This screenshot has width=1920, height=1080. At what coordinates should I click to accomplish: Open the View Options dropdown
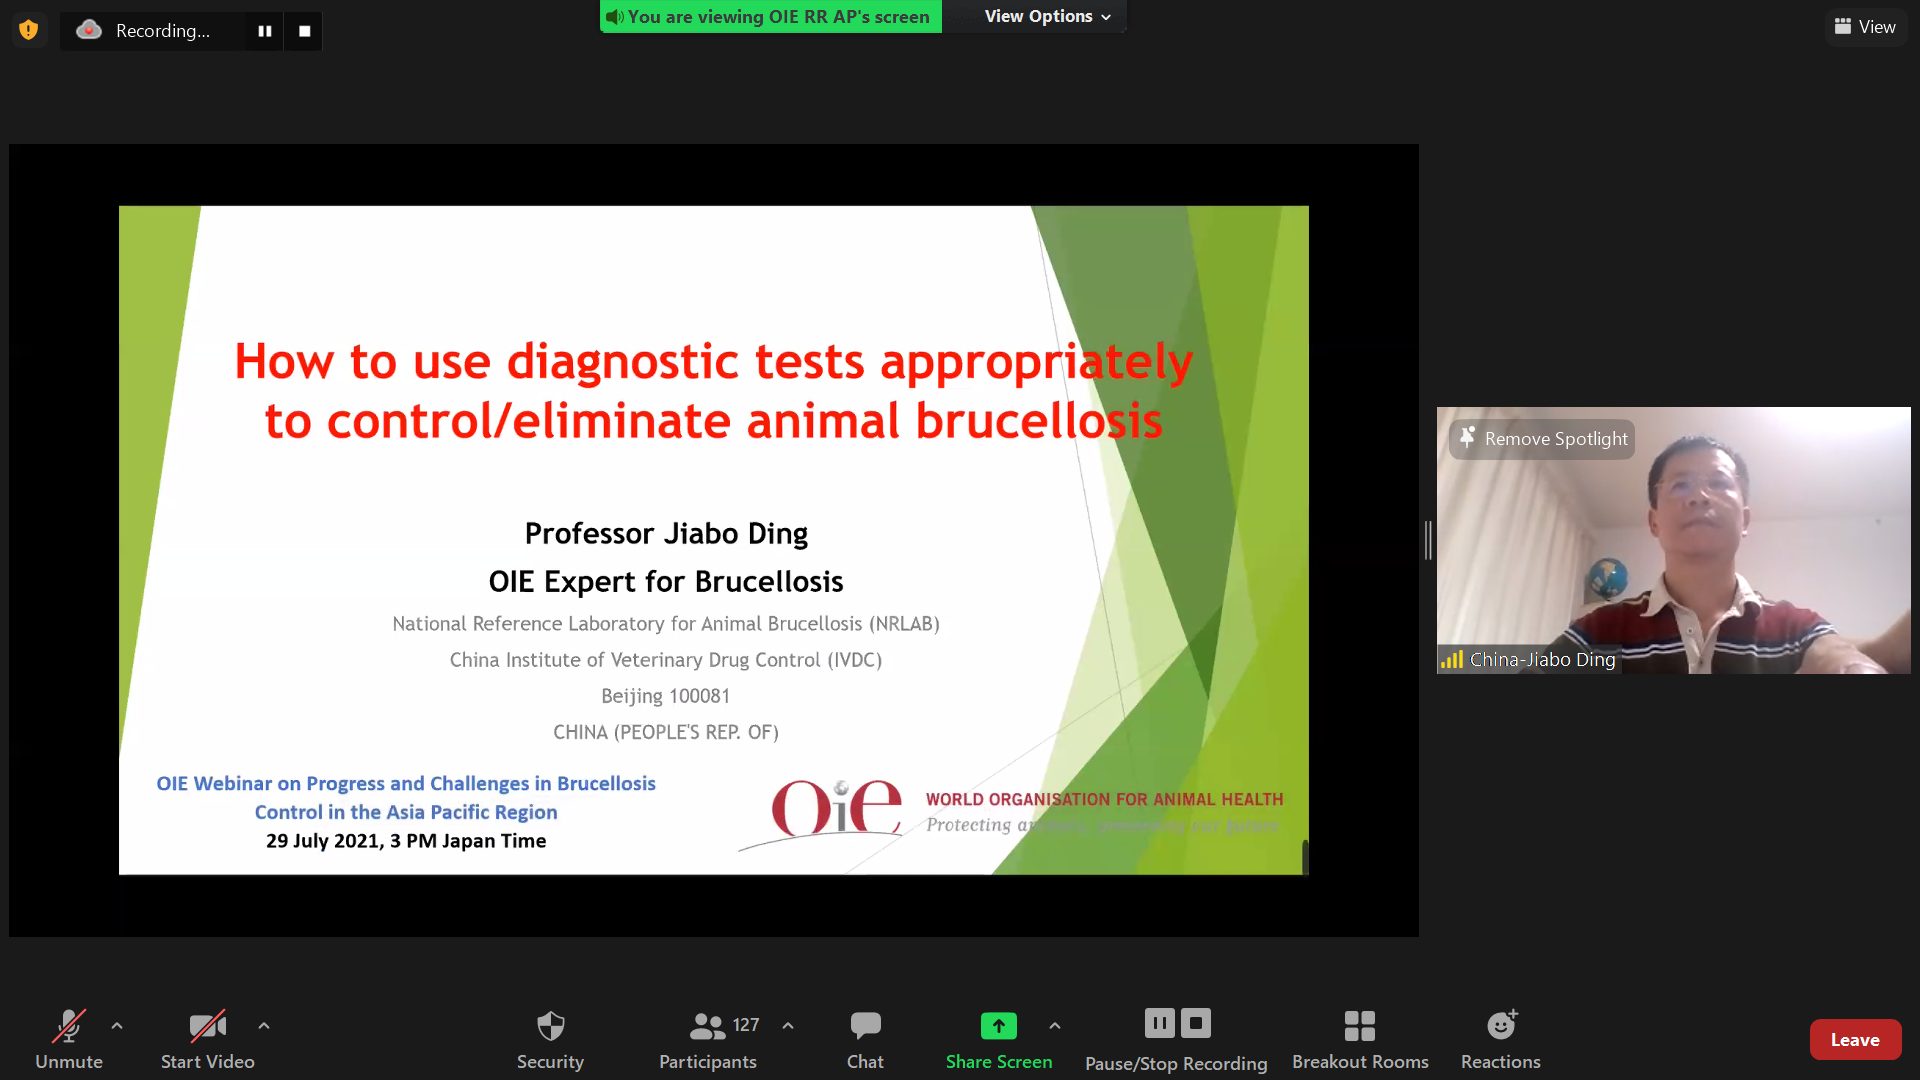pyautogui.click(x=1046, y=16)
